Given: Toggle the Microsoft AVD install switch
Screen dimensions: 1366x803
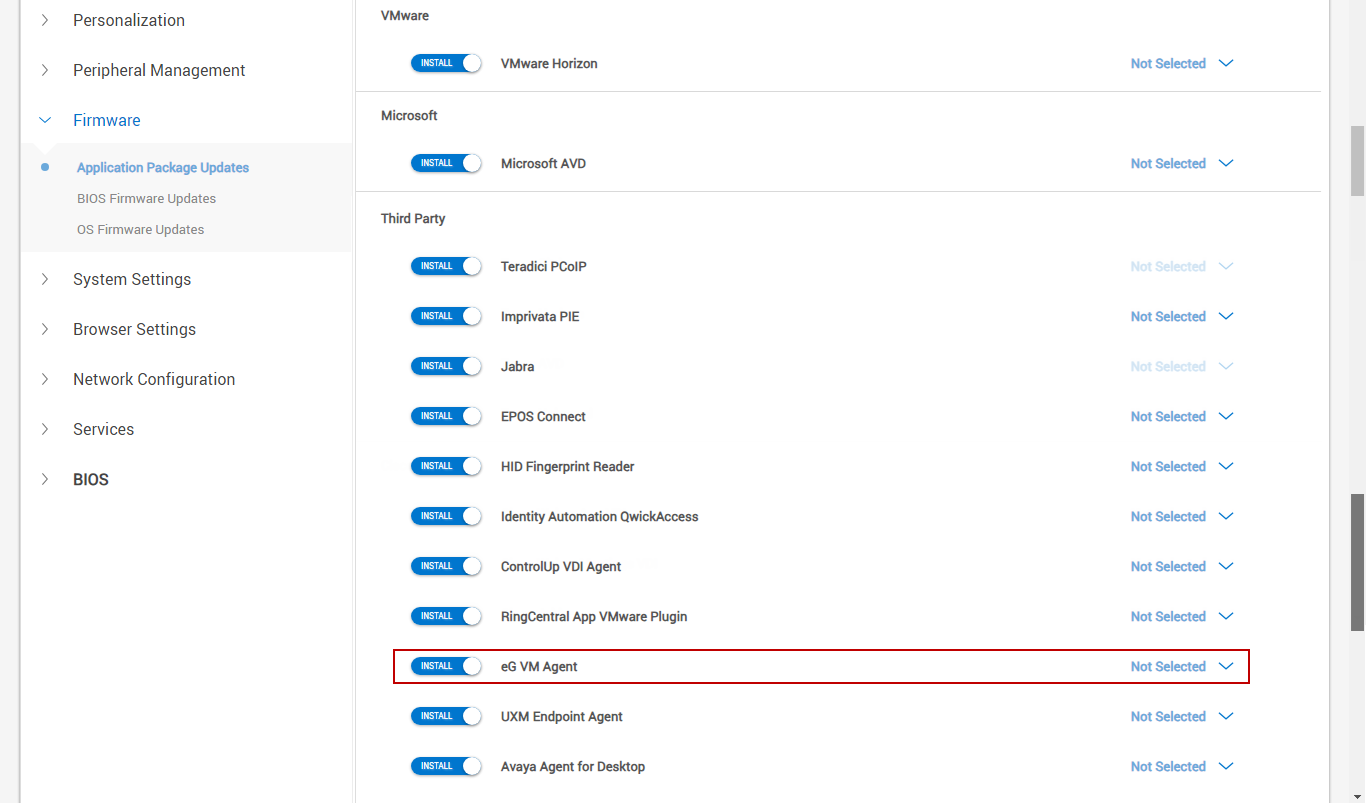Looking at the screenshot, I should pos(446,163).
